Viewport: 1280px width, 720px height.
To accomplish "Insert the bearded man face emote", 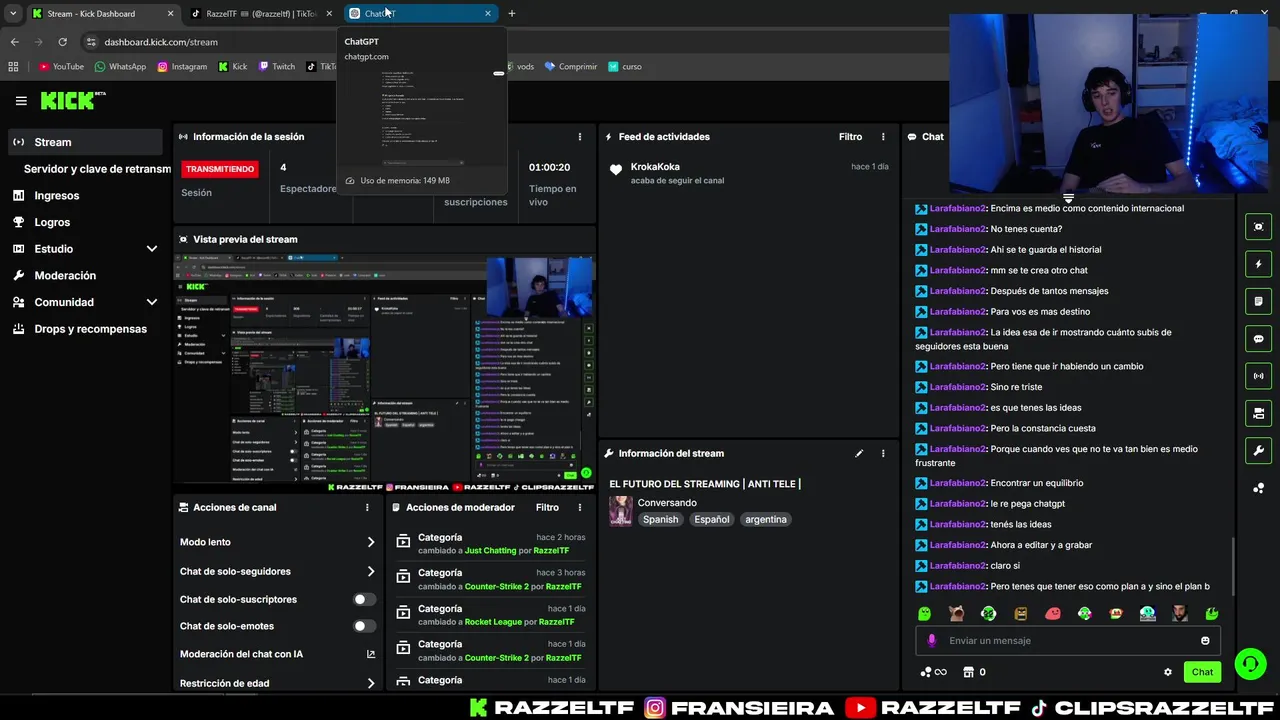I will (x=1180, y=613).
